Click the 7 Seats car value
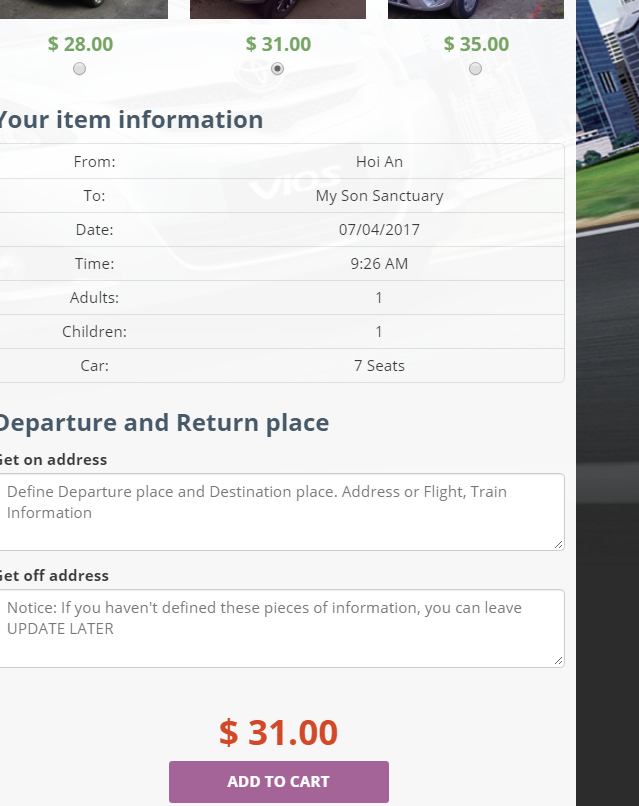 pos(379,366)
